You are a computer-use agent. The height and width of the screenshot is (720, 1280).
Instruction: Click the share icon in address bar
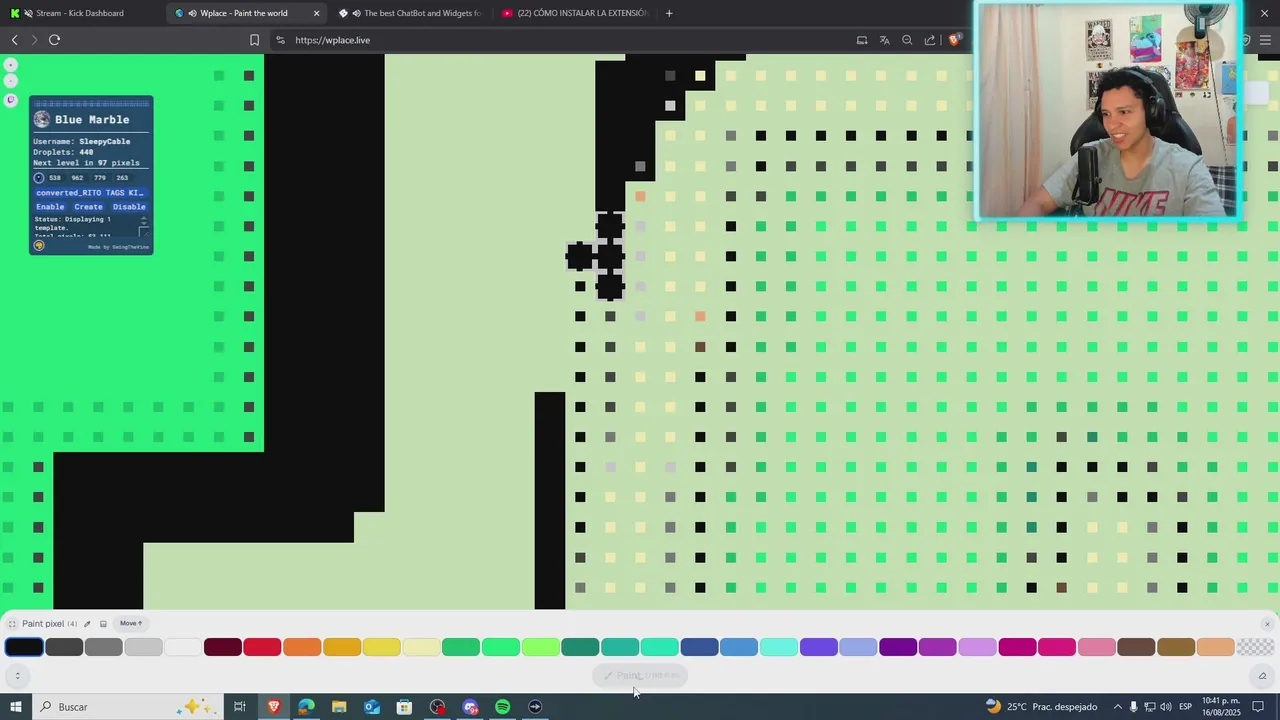[930, 40]
